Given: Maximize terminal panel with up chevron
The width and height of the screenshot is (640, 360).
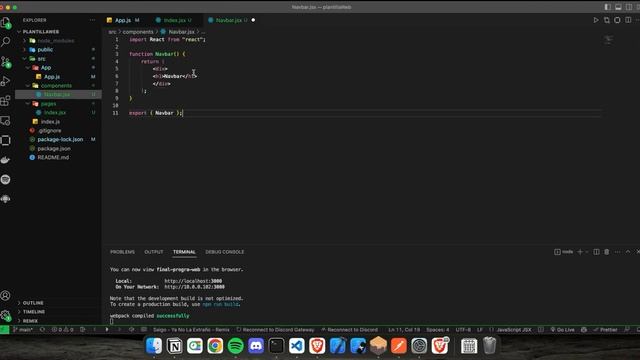Looking at the screenshot, I should coord(628,252).
